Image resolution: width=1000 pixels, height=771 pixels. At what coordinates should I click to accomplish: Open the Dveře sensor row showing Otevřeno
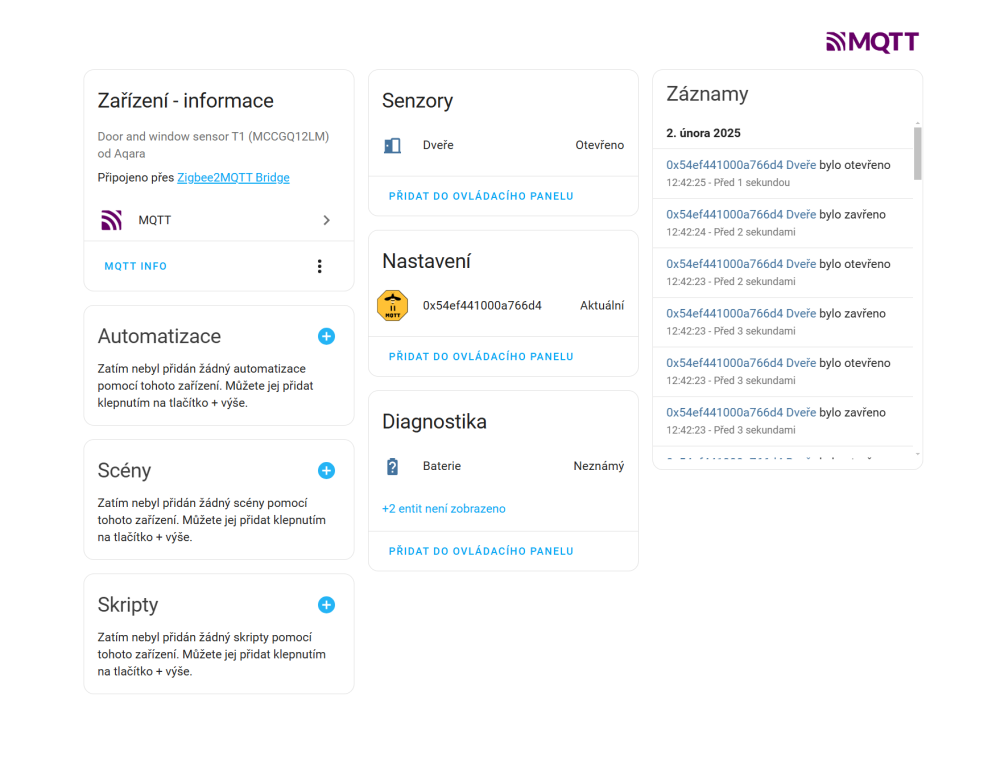[503, 146]
